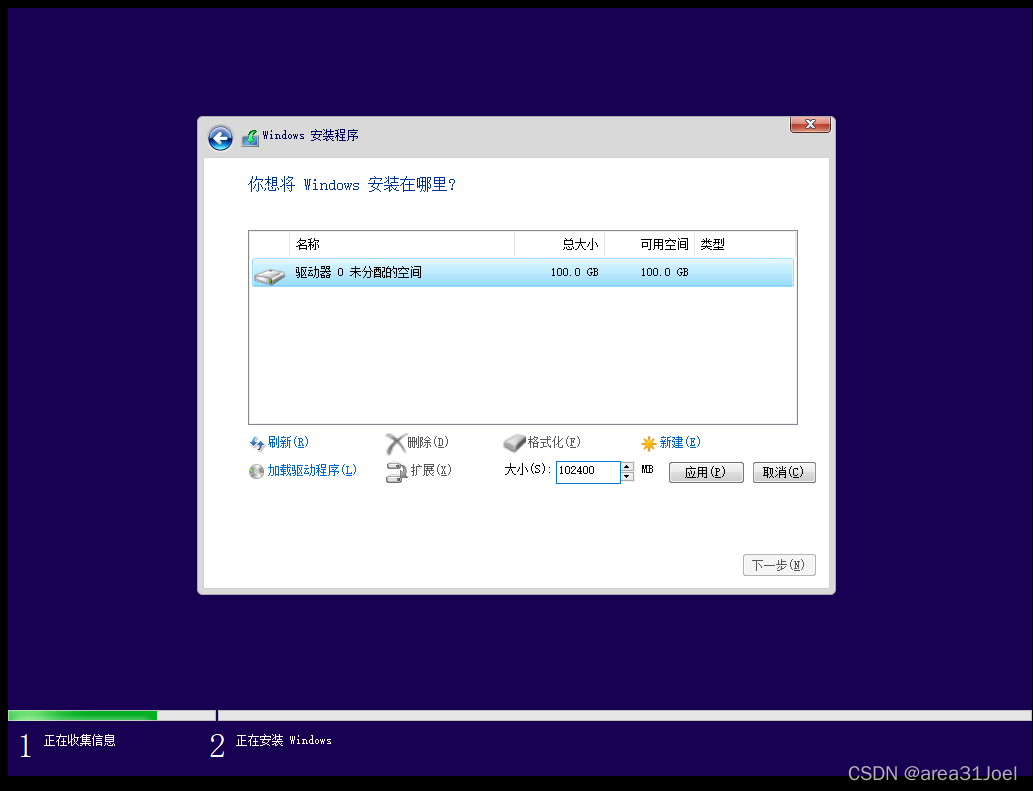
Task: Increase the size with the up spinner arrow
Action: coord(627,467)
